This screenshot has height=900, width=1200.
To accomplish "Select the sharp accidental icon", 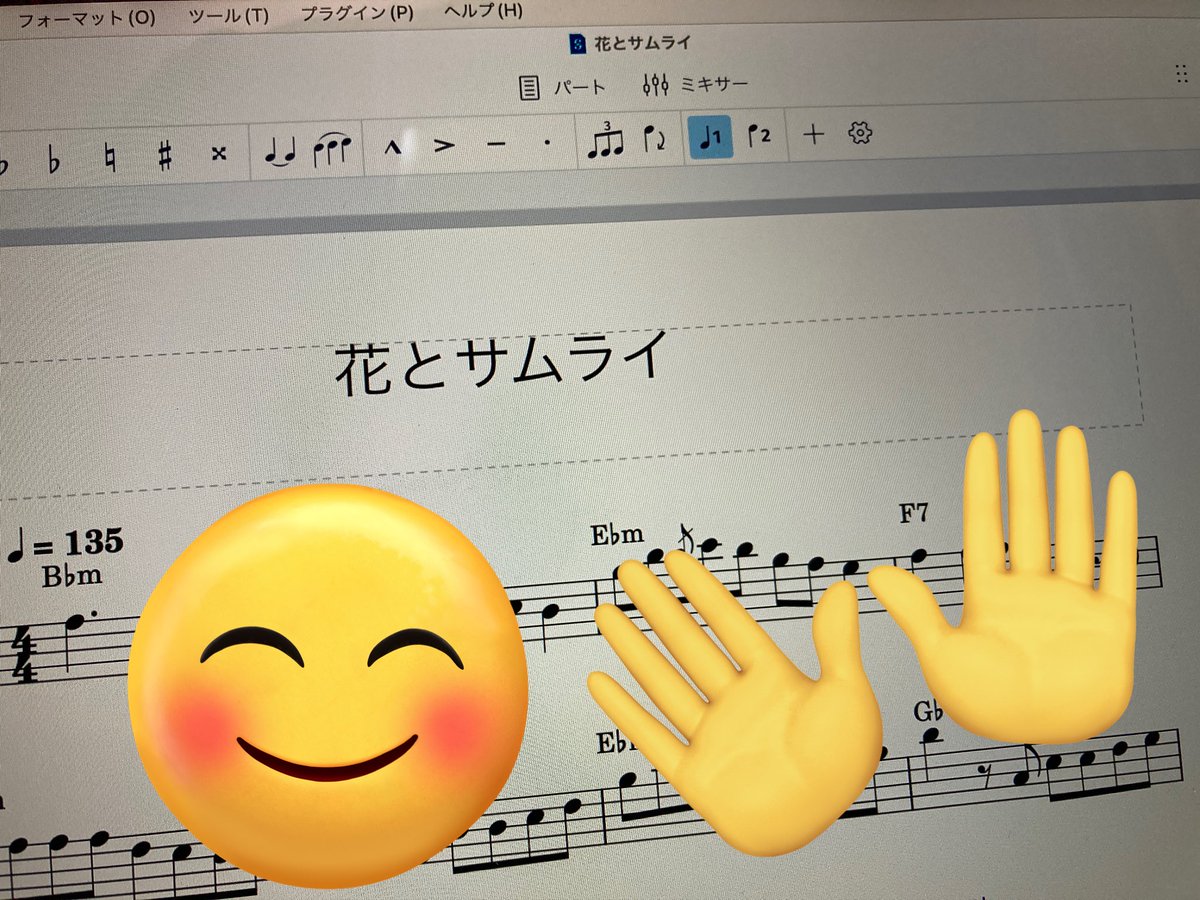I will point(165,145).
